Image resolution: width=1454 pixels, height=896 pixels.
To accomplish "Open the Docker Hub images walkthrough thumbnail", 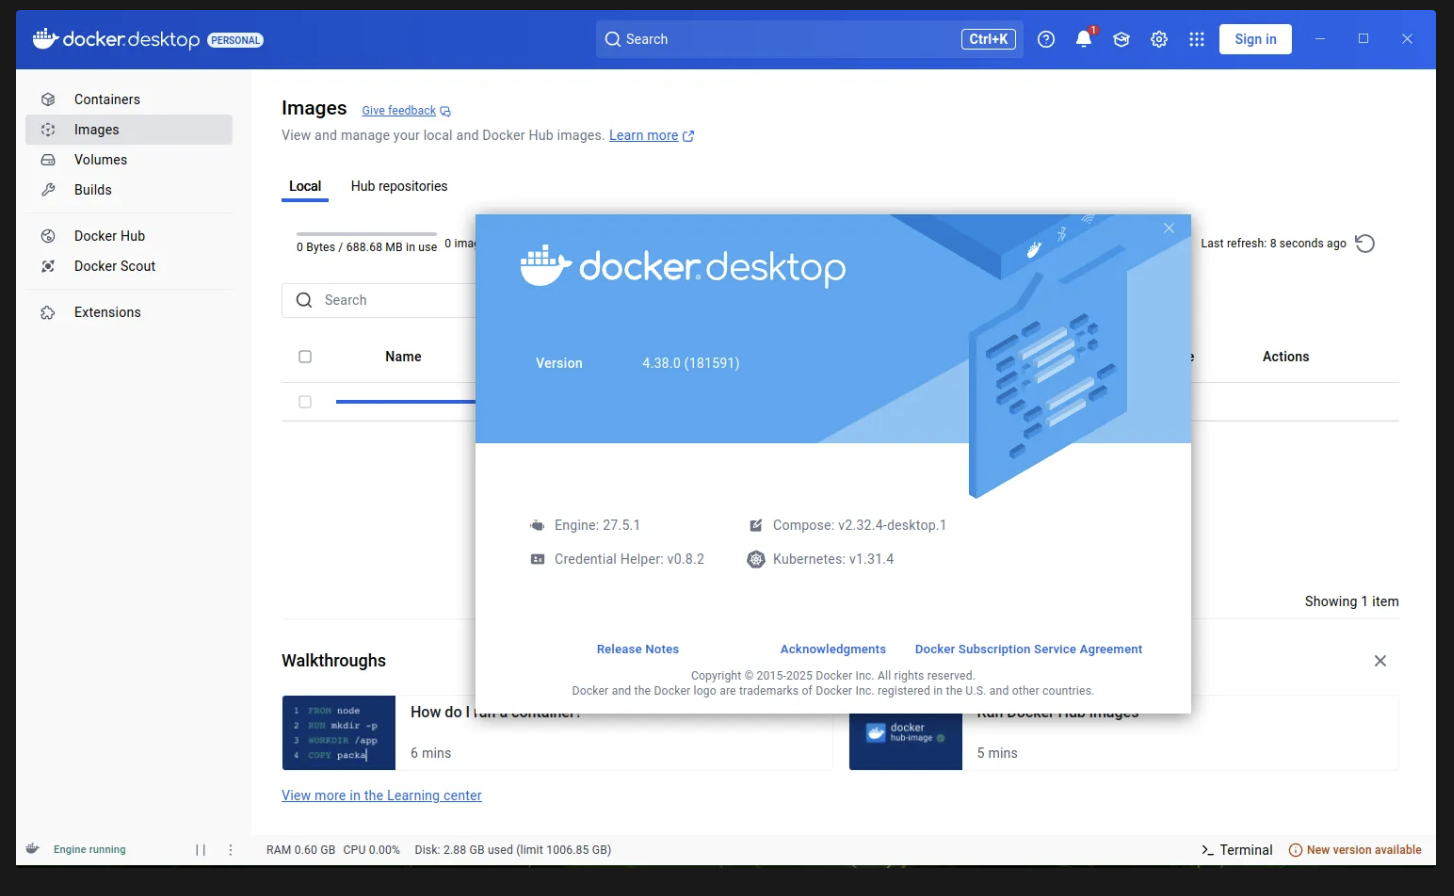I will [x=906, y=741].
